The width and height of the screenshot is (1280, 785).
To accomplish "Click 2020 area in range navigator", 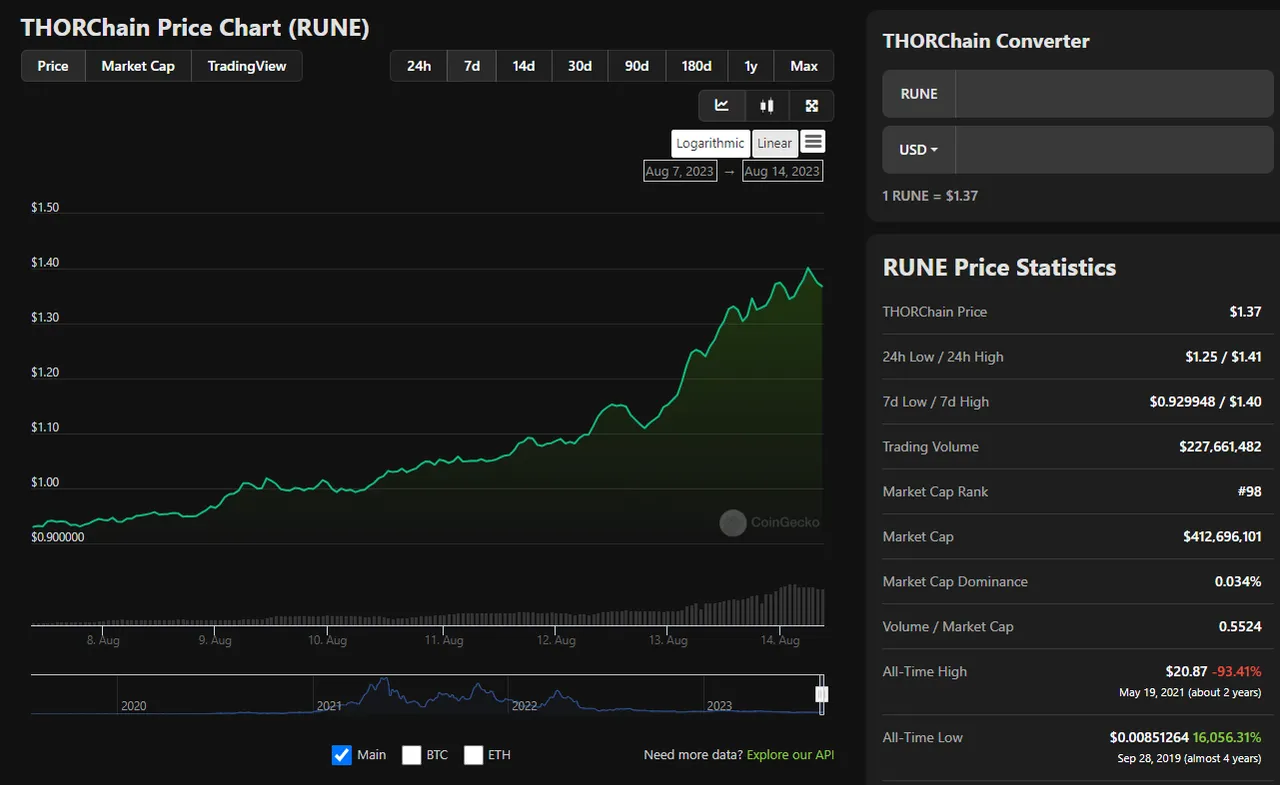I will tap(134, 705).
